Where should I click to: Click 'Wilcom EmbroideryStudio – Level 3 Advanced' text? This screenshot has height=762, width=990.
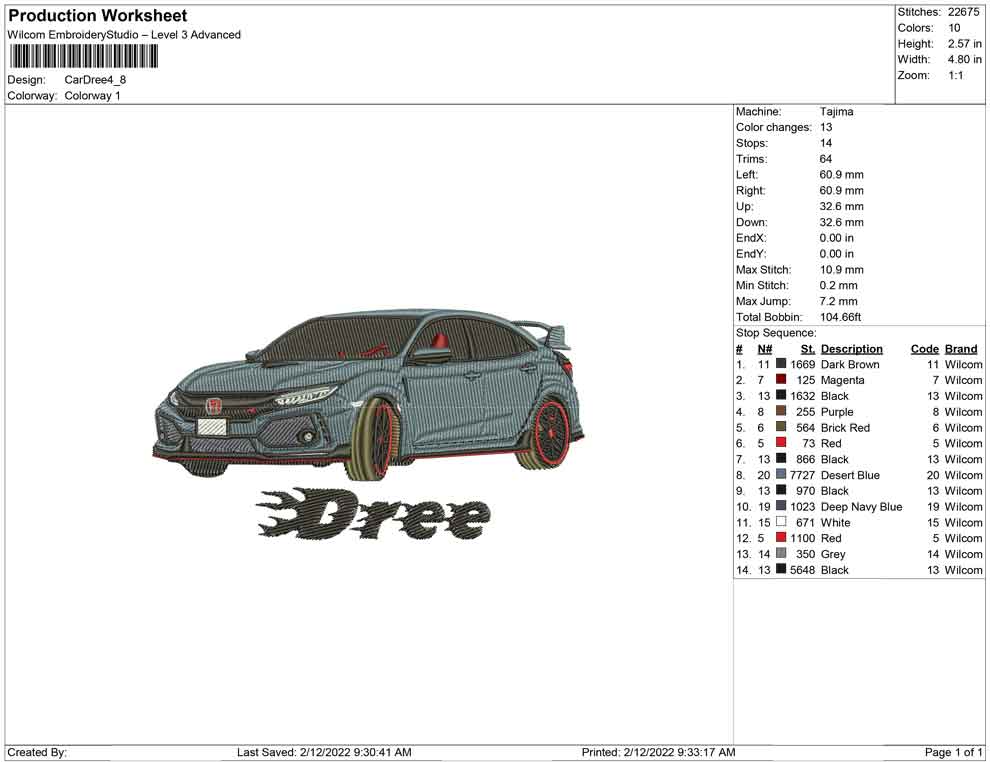point(124,35)
